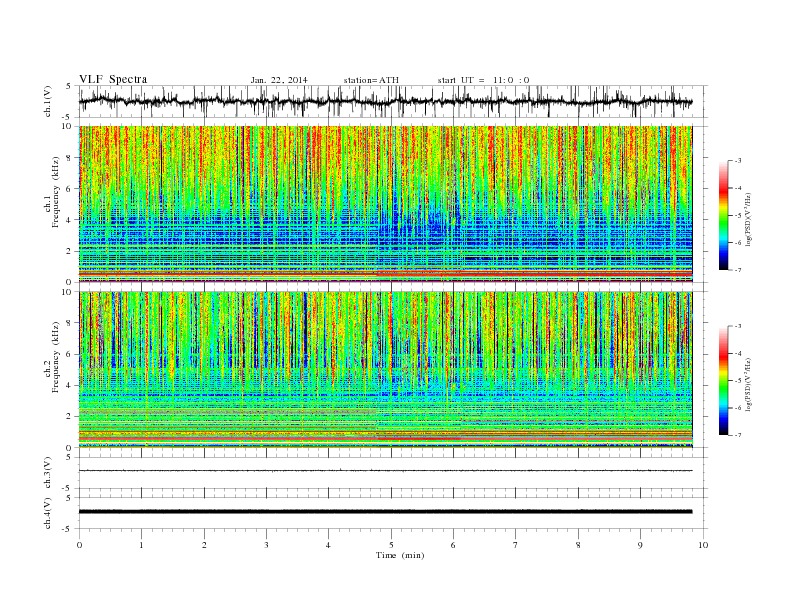The width and height of the screenshot is (792, 612).
Task: Click the "-7" tick on ch.1 colorbar
Action: pos(737,270)
